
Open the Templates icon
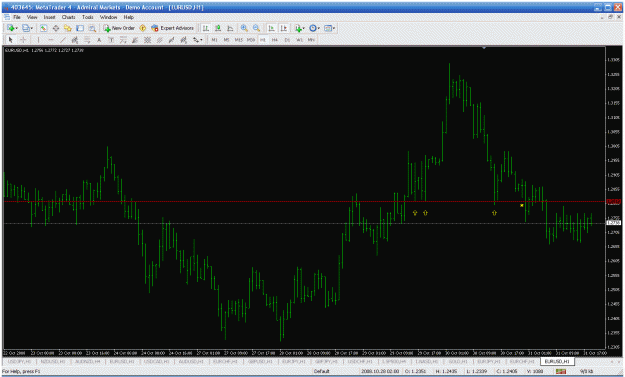point(328,28)
